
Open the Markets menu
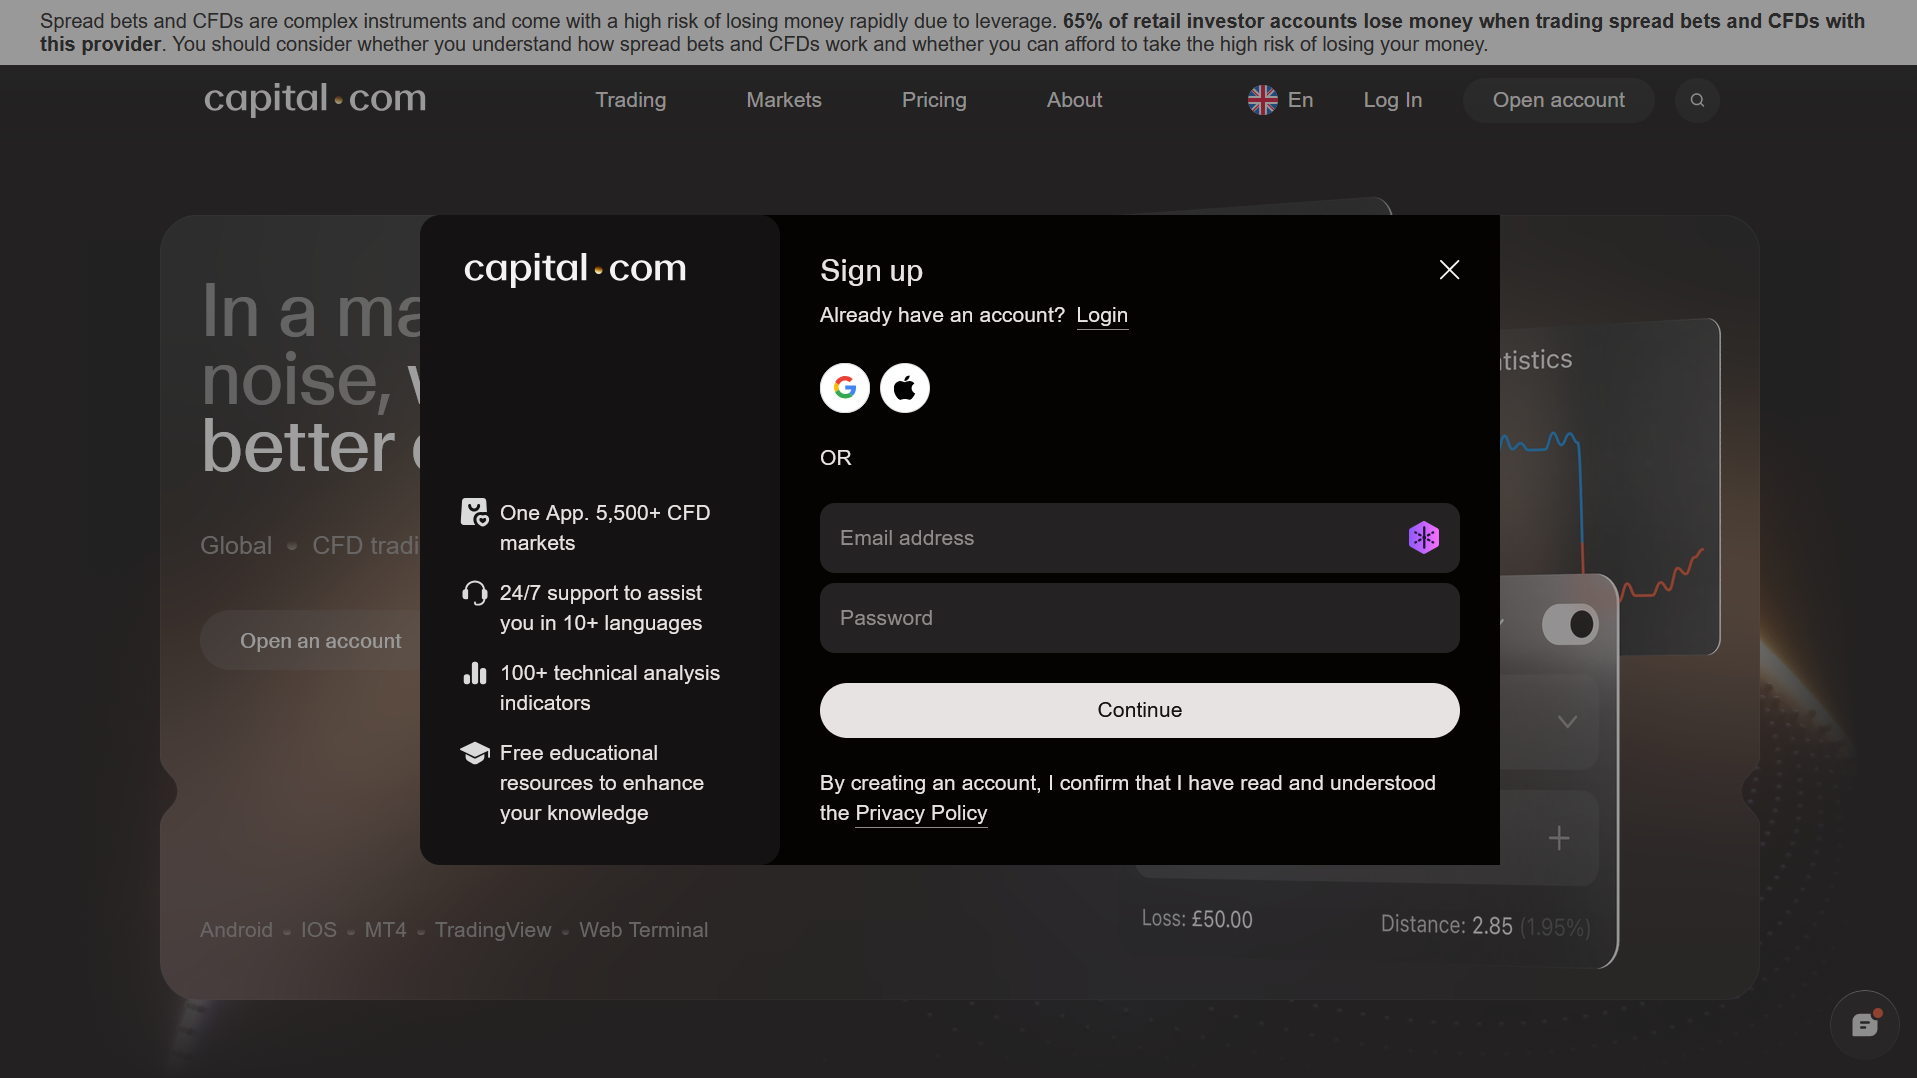click(784, 100)
